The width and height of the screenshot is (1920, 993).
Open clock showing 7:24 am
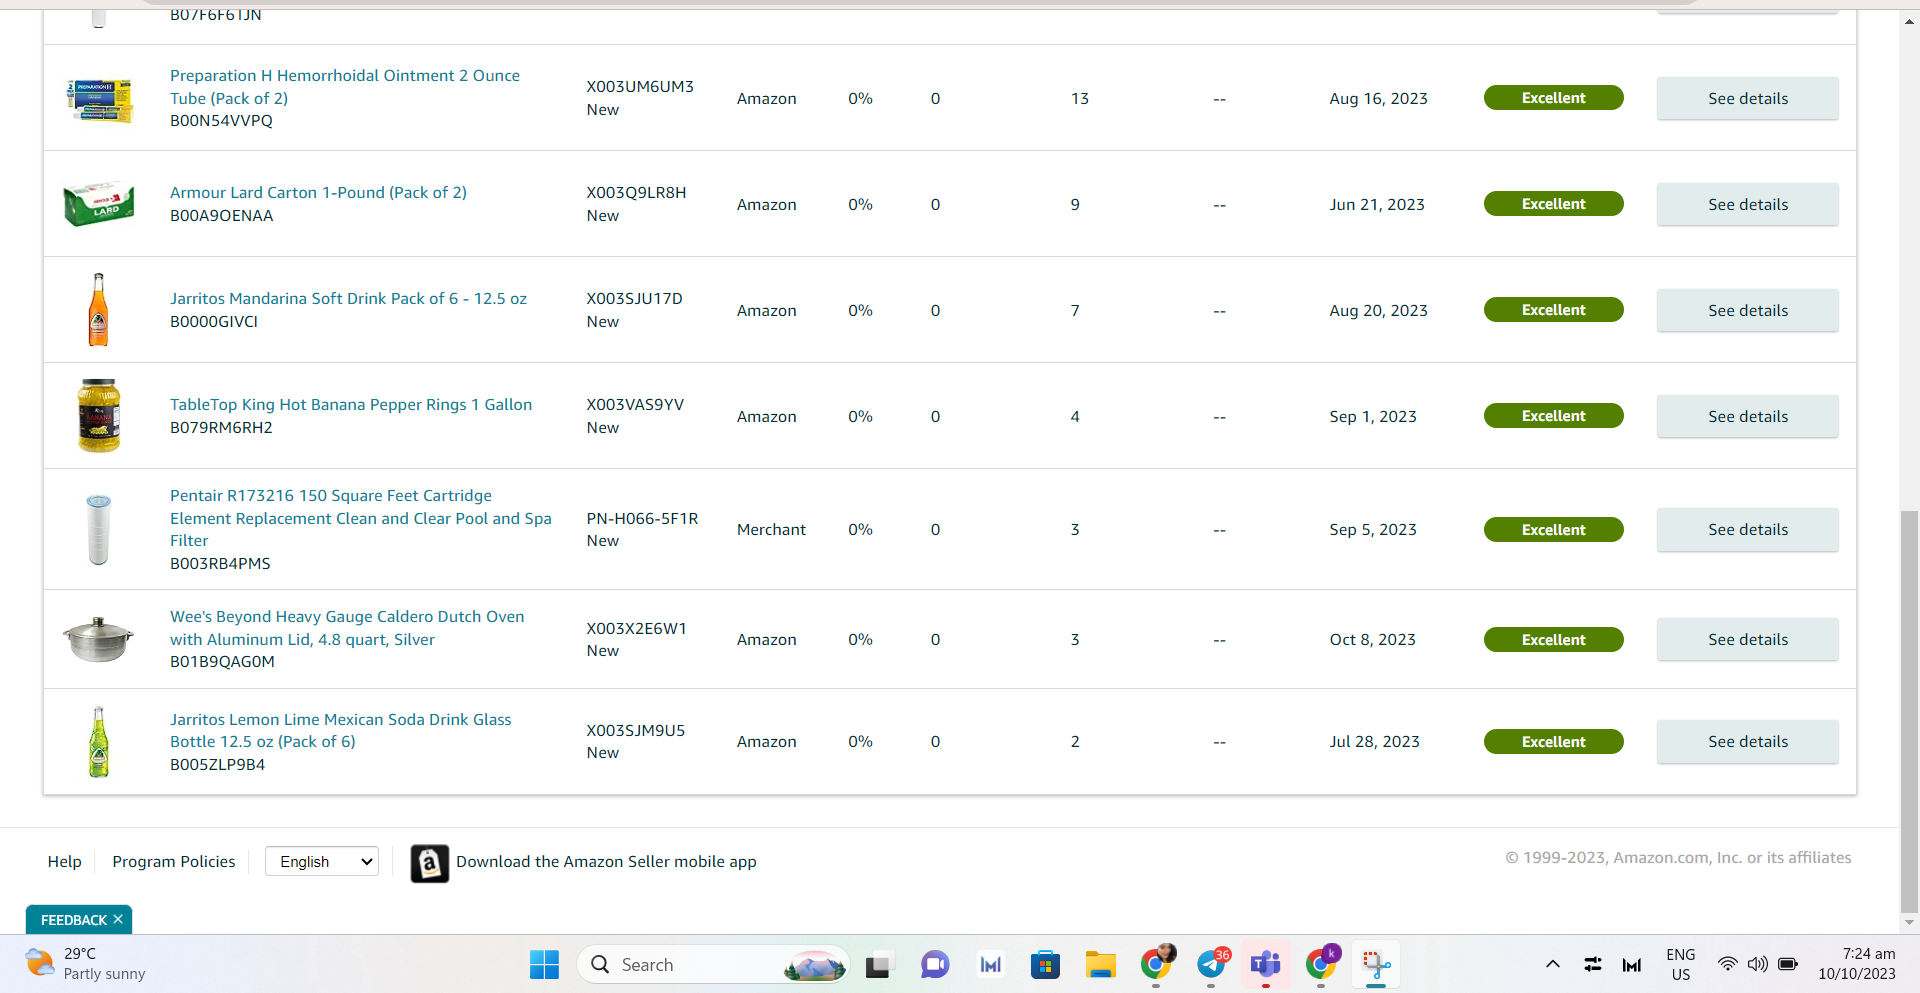click(1857, 964)
